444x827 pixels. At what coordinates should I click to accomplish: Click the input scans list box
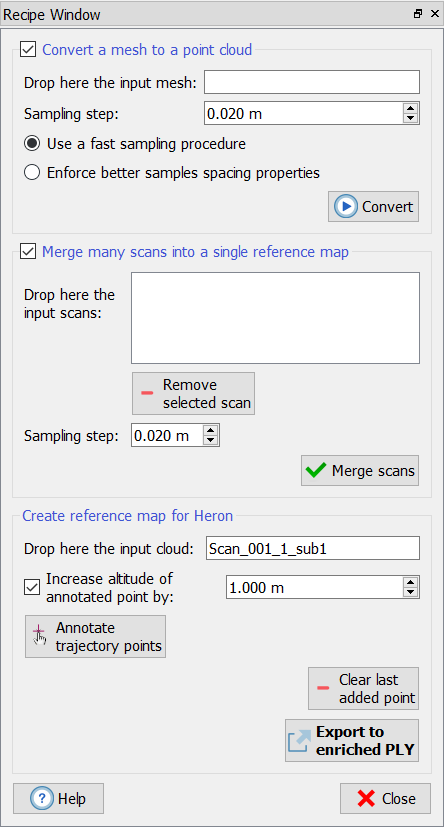pyautogui.click(x=275, y=318)
